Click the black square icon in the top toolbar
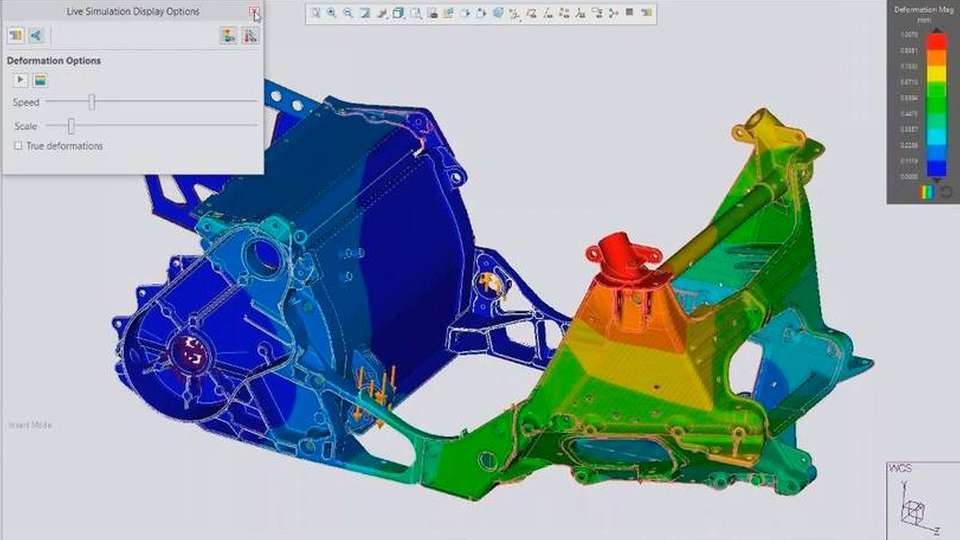The image size is (960, 540). 629,13
